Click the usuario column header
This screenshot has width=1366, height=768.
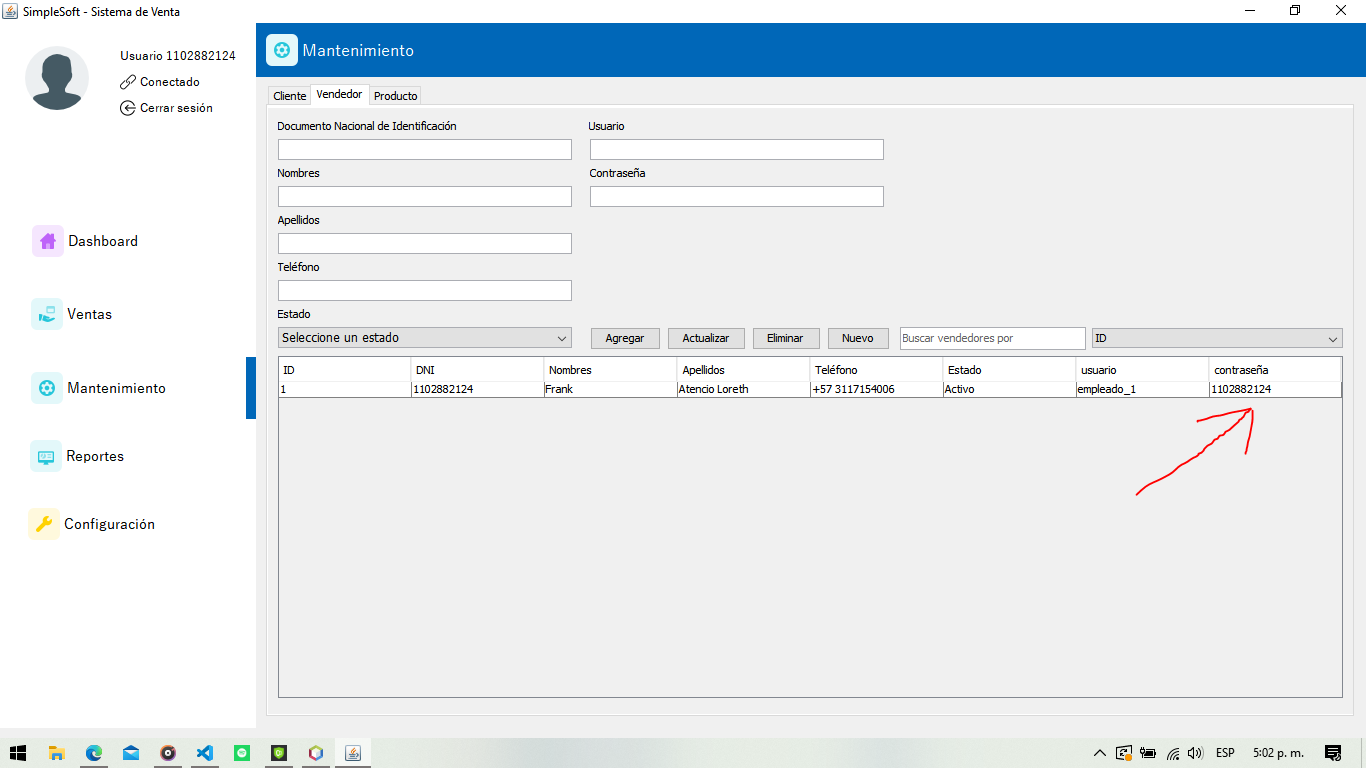pyautogui.click(x=1142, y=370)
